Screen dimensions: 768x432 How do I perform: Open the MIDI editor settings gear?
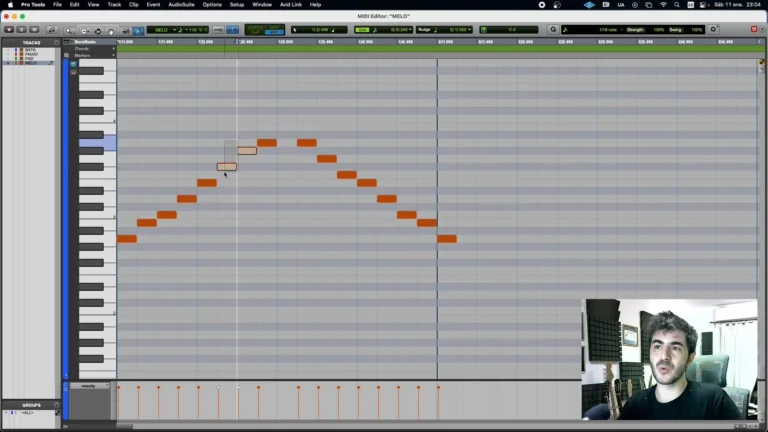(x=713, y=30)
